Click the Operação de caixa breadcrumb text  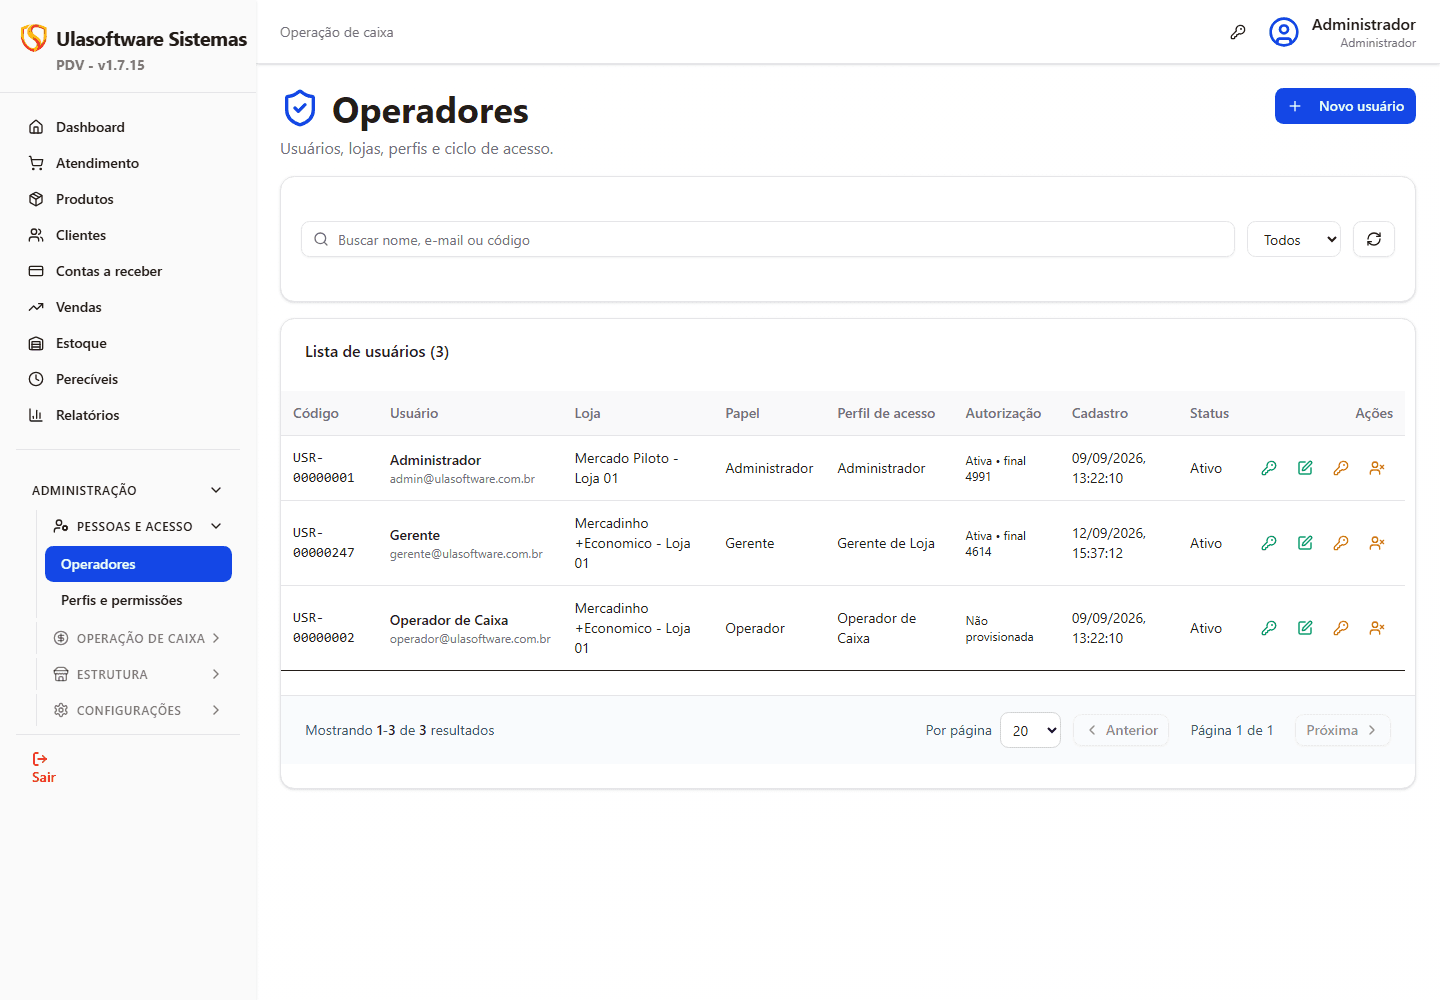tap(336, 32)
